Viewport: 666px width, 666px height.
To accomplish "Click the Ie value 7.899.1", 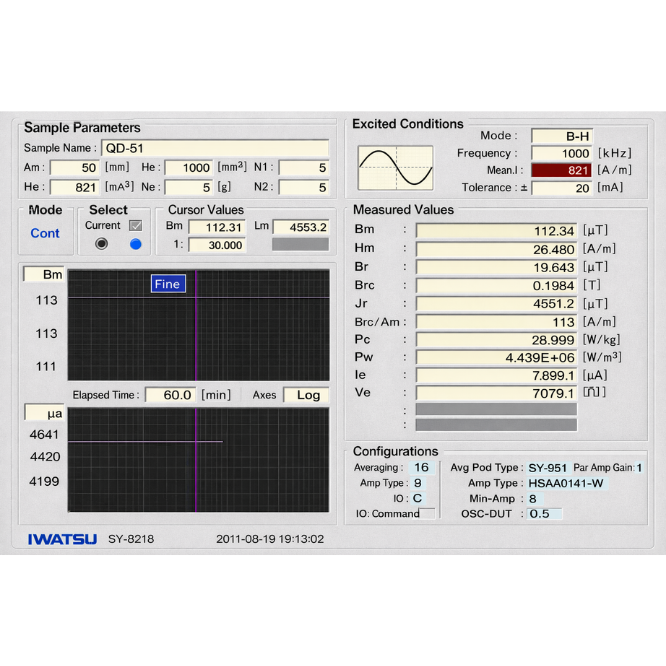I will (x=496, y=375).
